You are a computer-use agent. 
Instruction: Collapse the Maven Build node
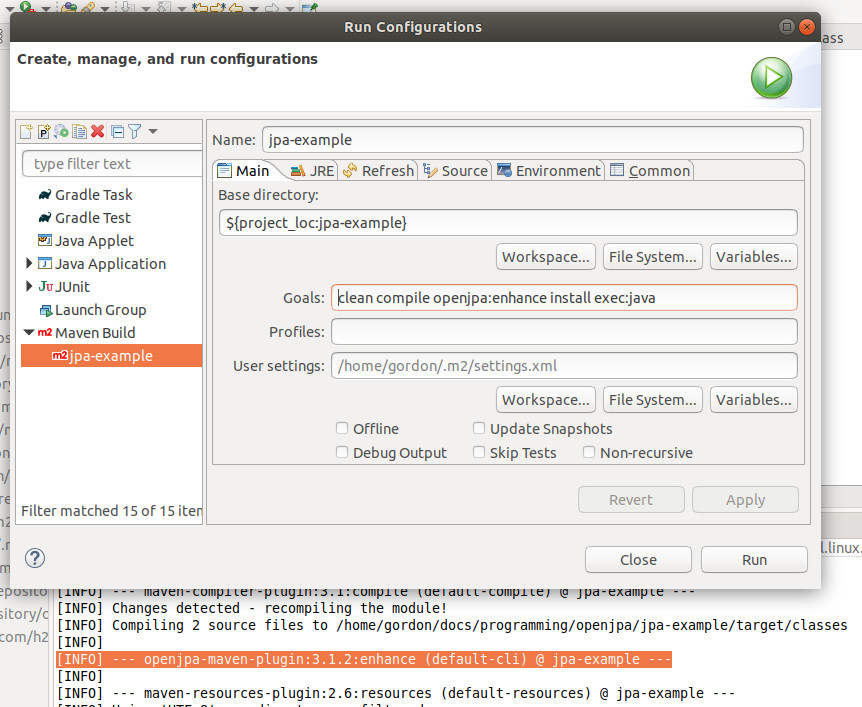(x=29, y=333)
